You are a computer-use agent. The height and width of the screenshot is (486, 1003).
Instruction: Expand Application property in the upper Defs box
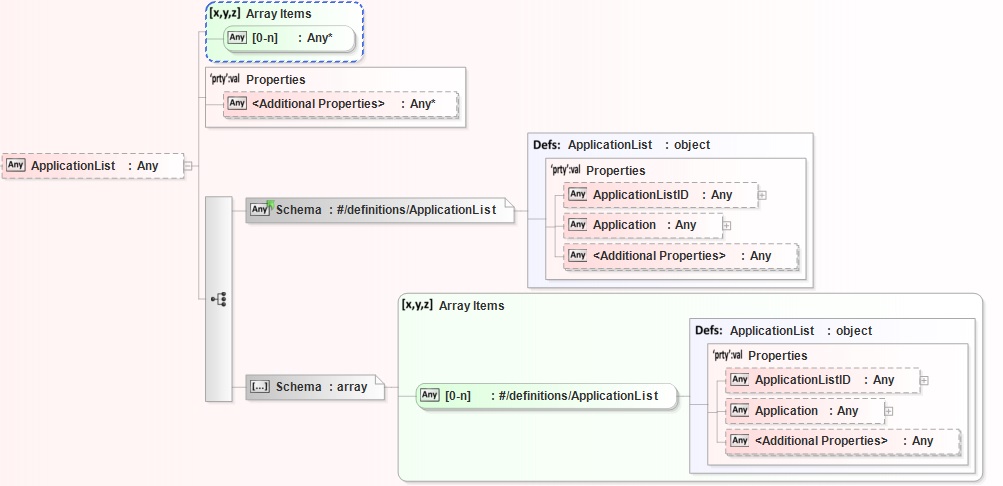tap(727, 225)
